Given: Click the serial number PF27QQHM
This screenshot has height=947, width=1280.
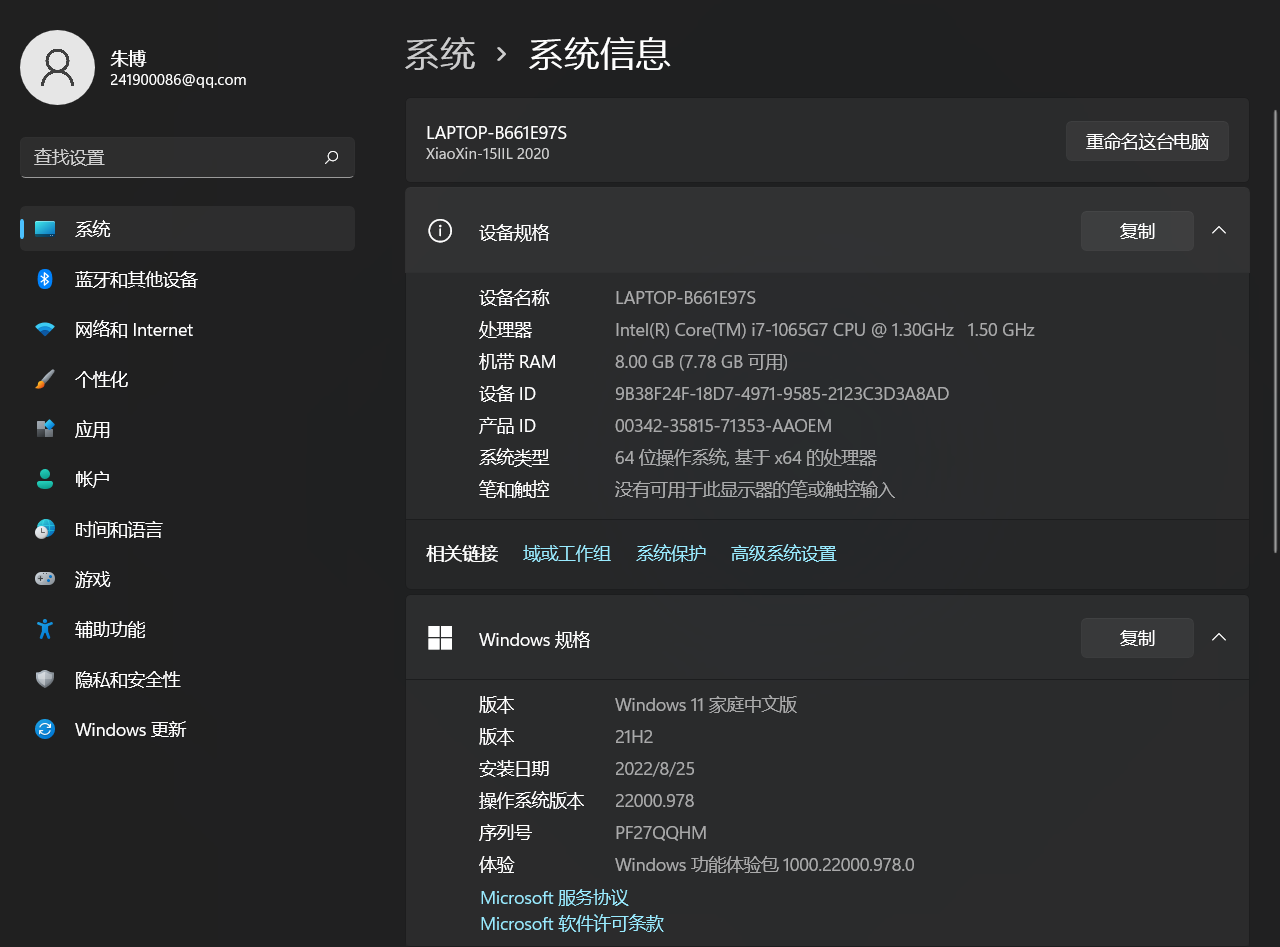Looking at the screenshot, I should (x=661, y=833).
